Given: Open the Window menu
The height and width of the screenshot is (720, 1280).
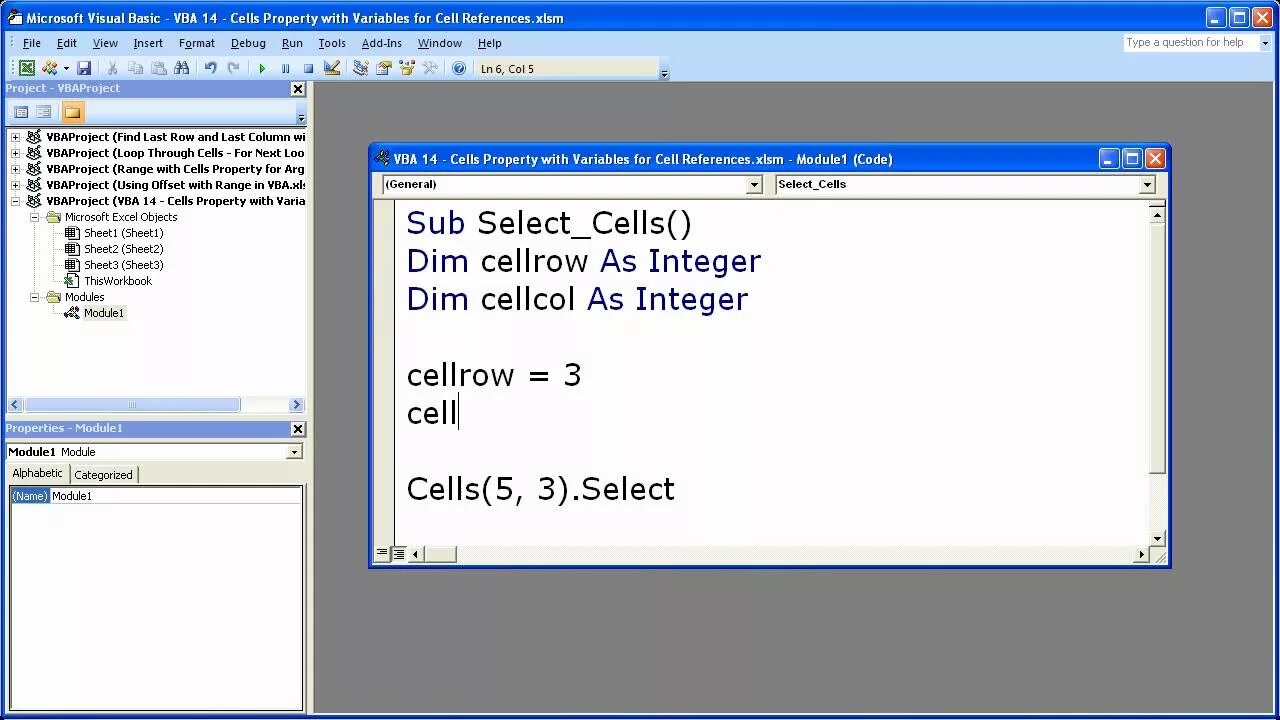Looking at the screenshot, I should 440,43.
